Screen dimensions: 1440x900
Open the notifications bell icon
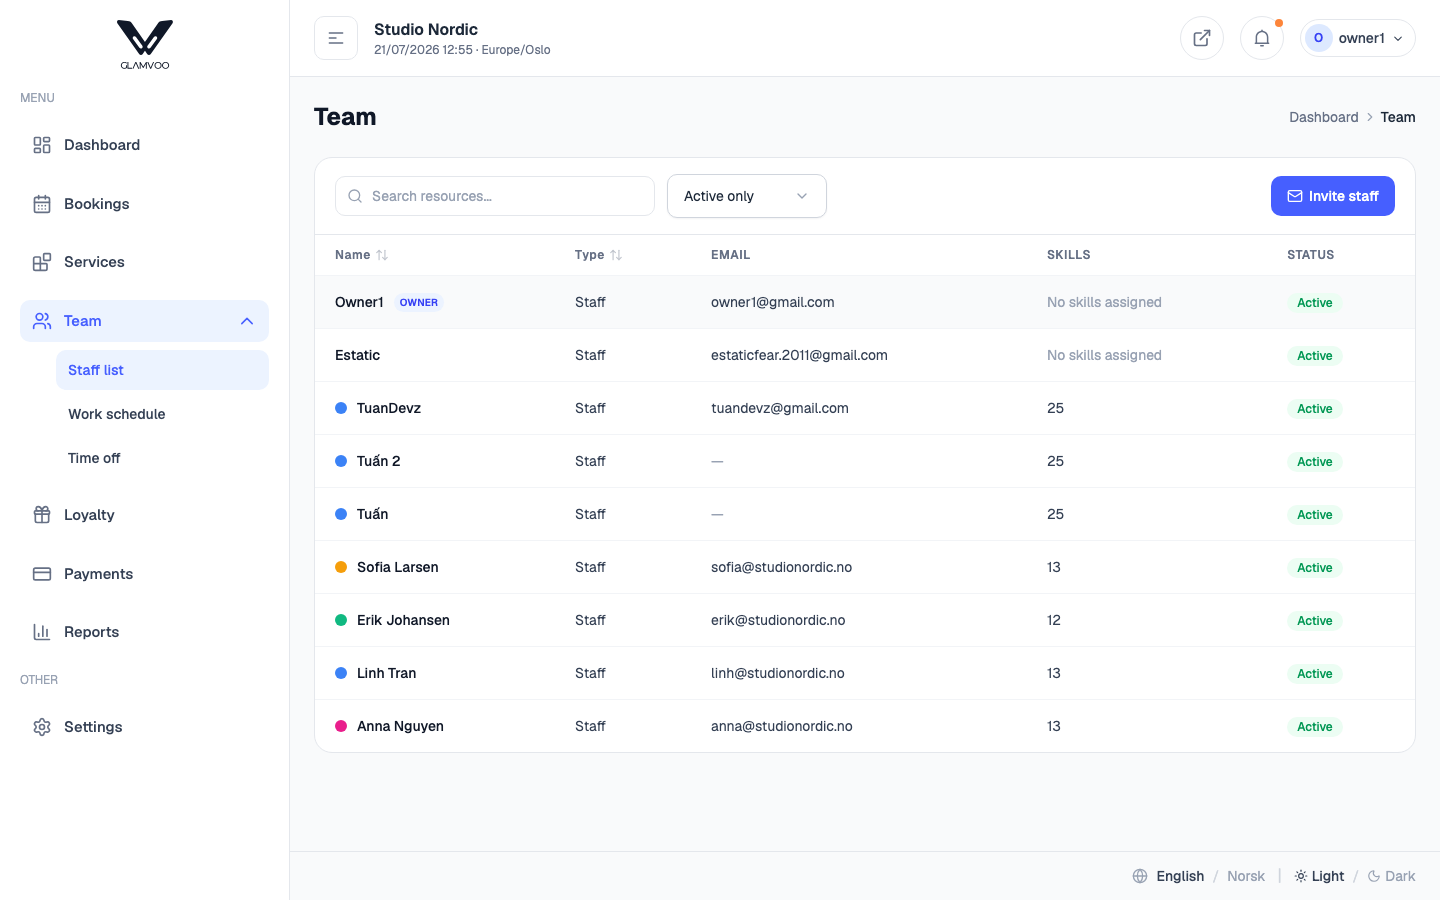pyautogui.click(x=1262, y=38)
